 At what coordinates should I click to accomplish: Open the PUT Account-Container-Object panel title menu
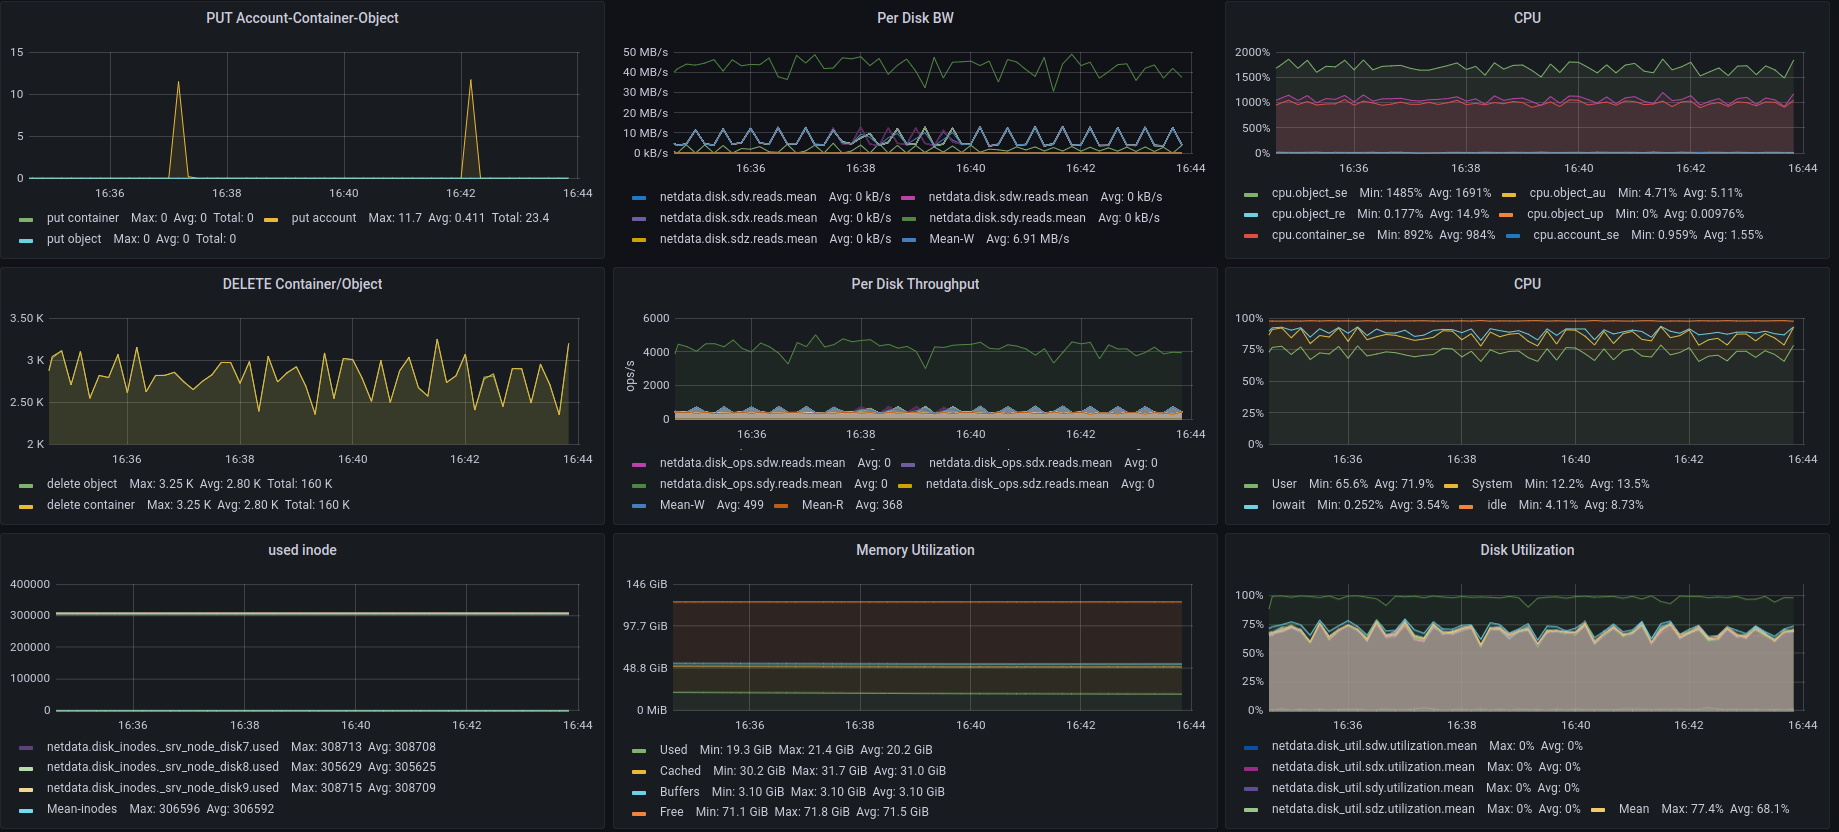(302, 18)
